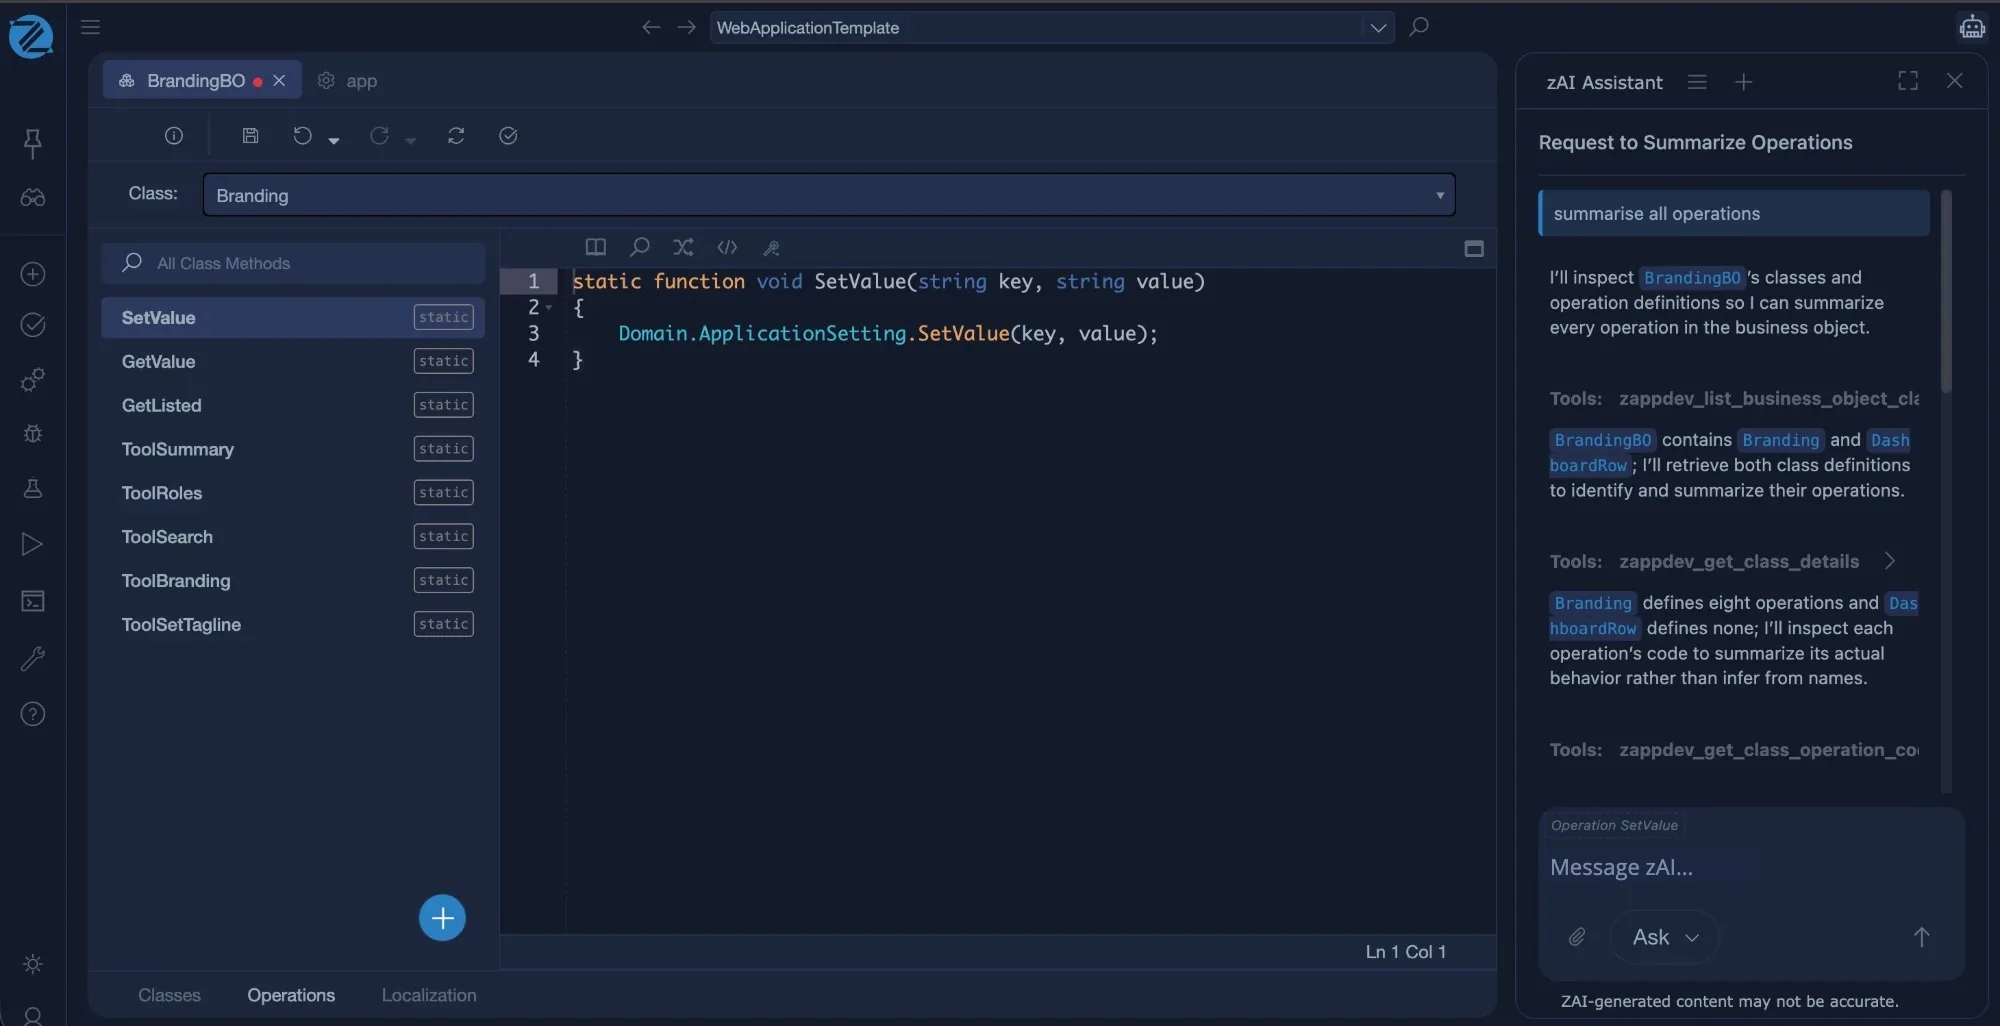
Task: Add a new operation with plus button
Action: (442, 918)
